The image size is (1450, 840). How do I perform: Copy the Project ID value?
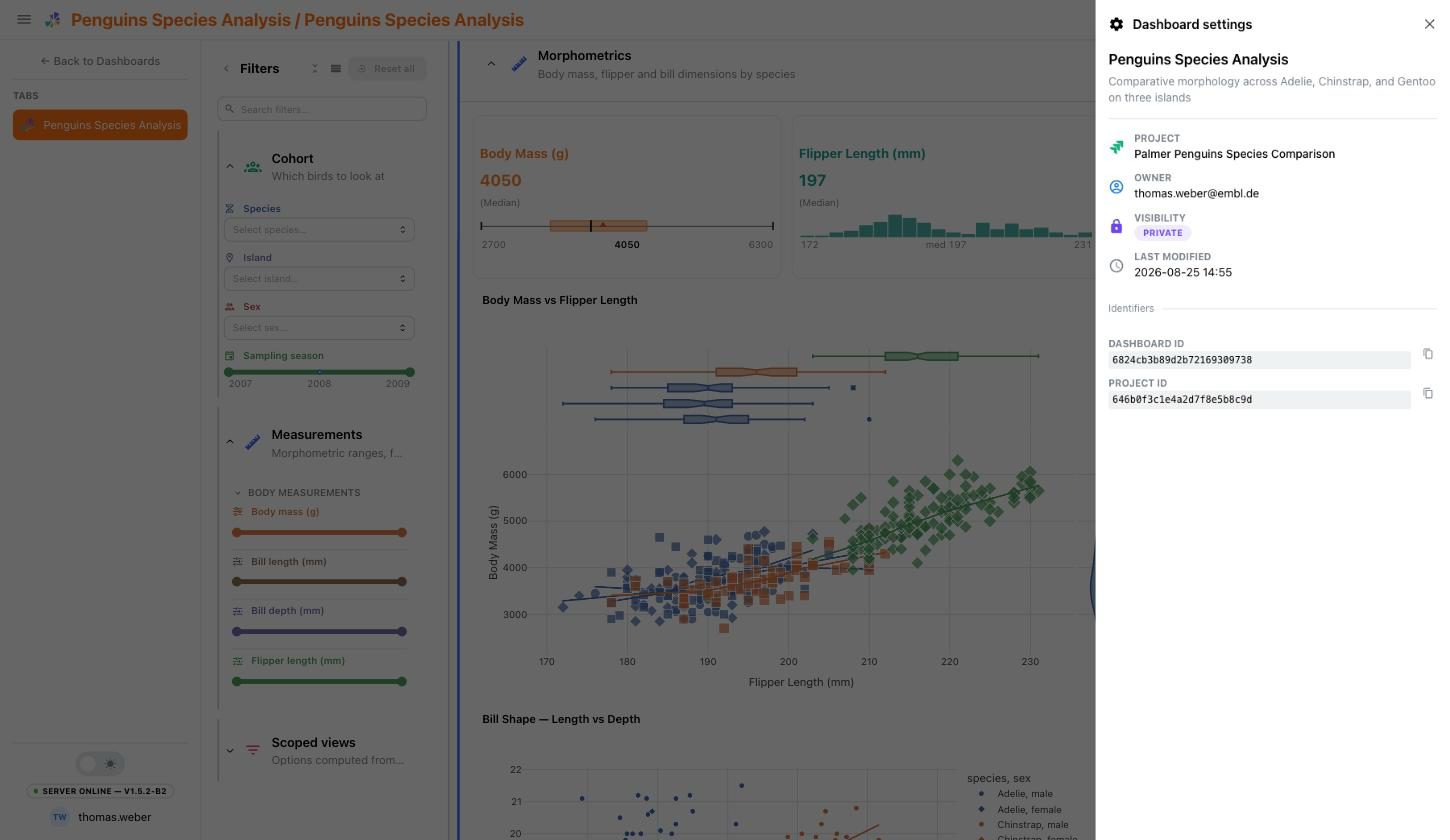(x=1428, y=394)
